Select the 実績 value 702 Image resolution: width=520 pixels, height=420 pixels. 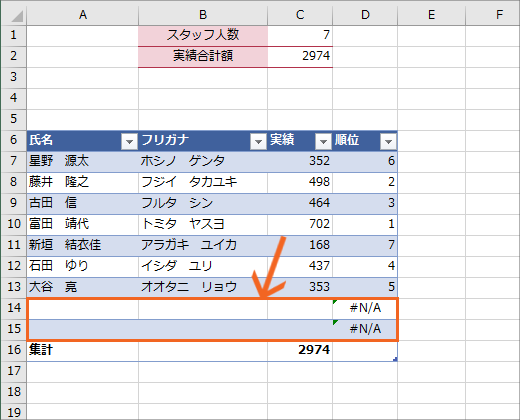pos(300,224)
